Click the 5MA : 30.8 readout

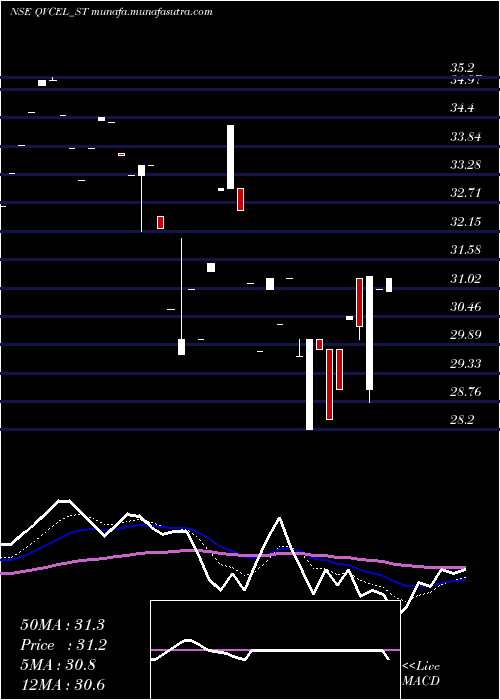[x=58, y=665]
